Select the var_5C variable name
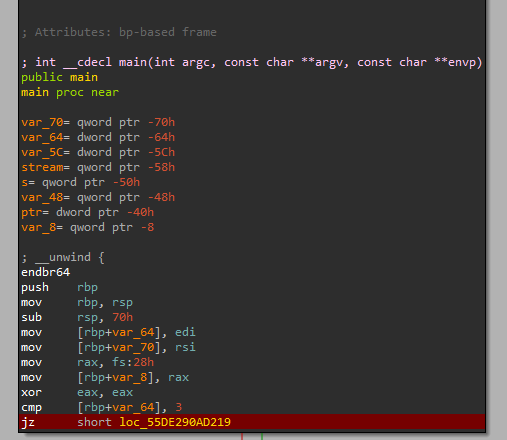 [x=42, y=152]
